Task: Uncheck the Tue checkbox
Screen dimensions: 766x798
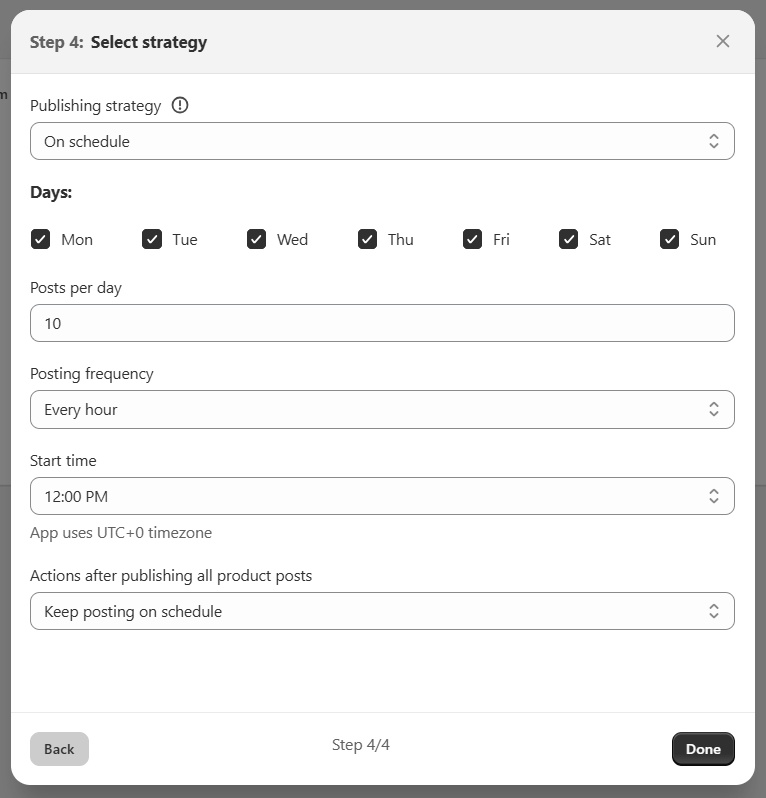Action: tap(152, 239)
